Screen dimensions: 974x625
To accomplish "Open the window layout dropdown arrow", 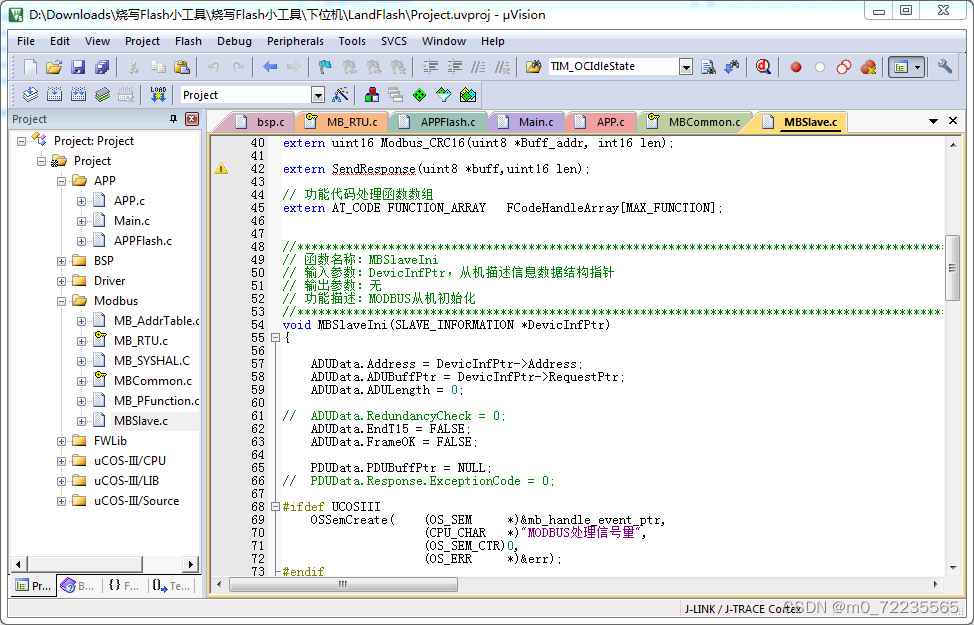I will [x=917, y=66].
